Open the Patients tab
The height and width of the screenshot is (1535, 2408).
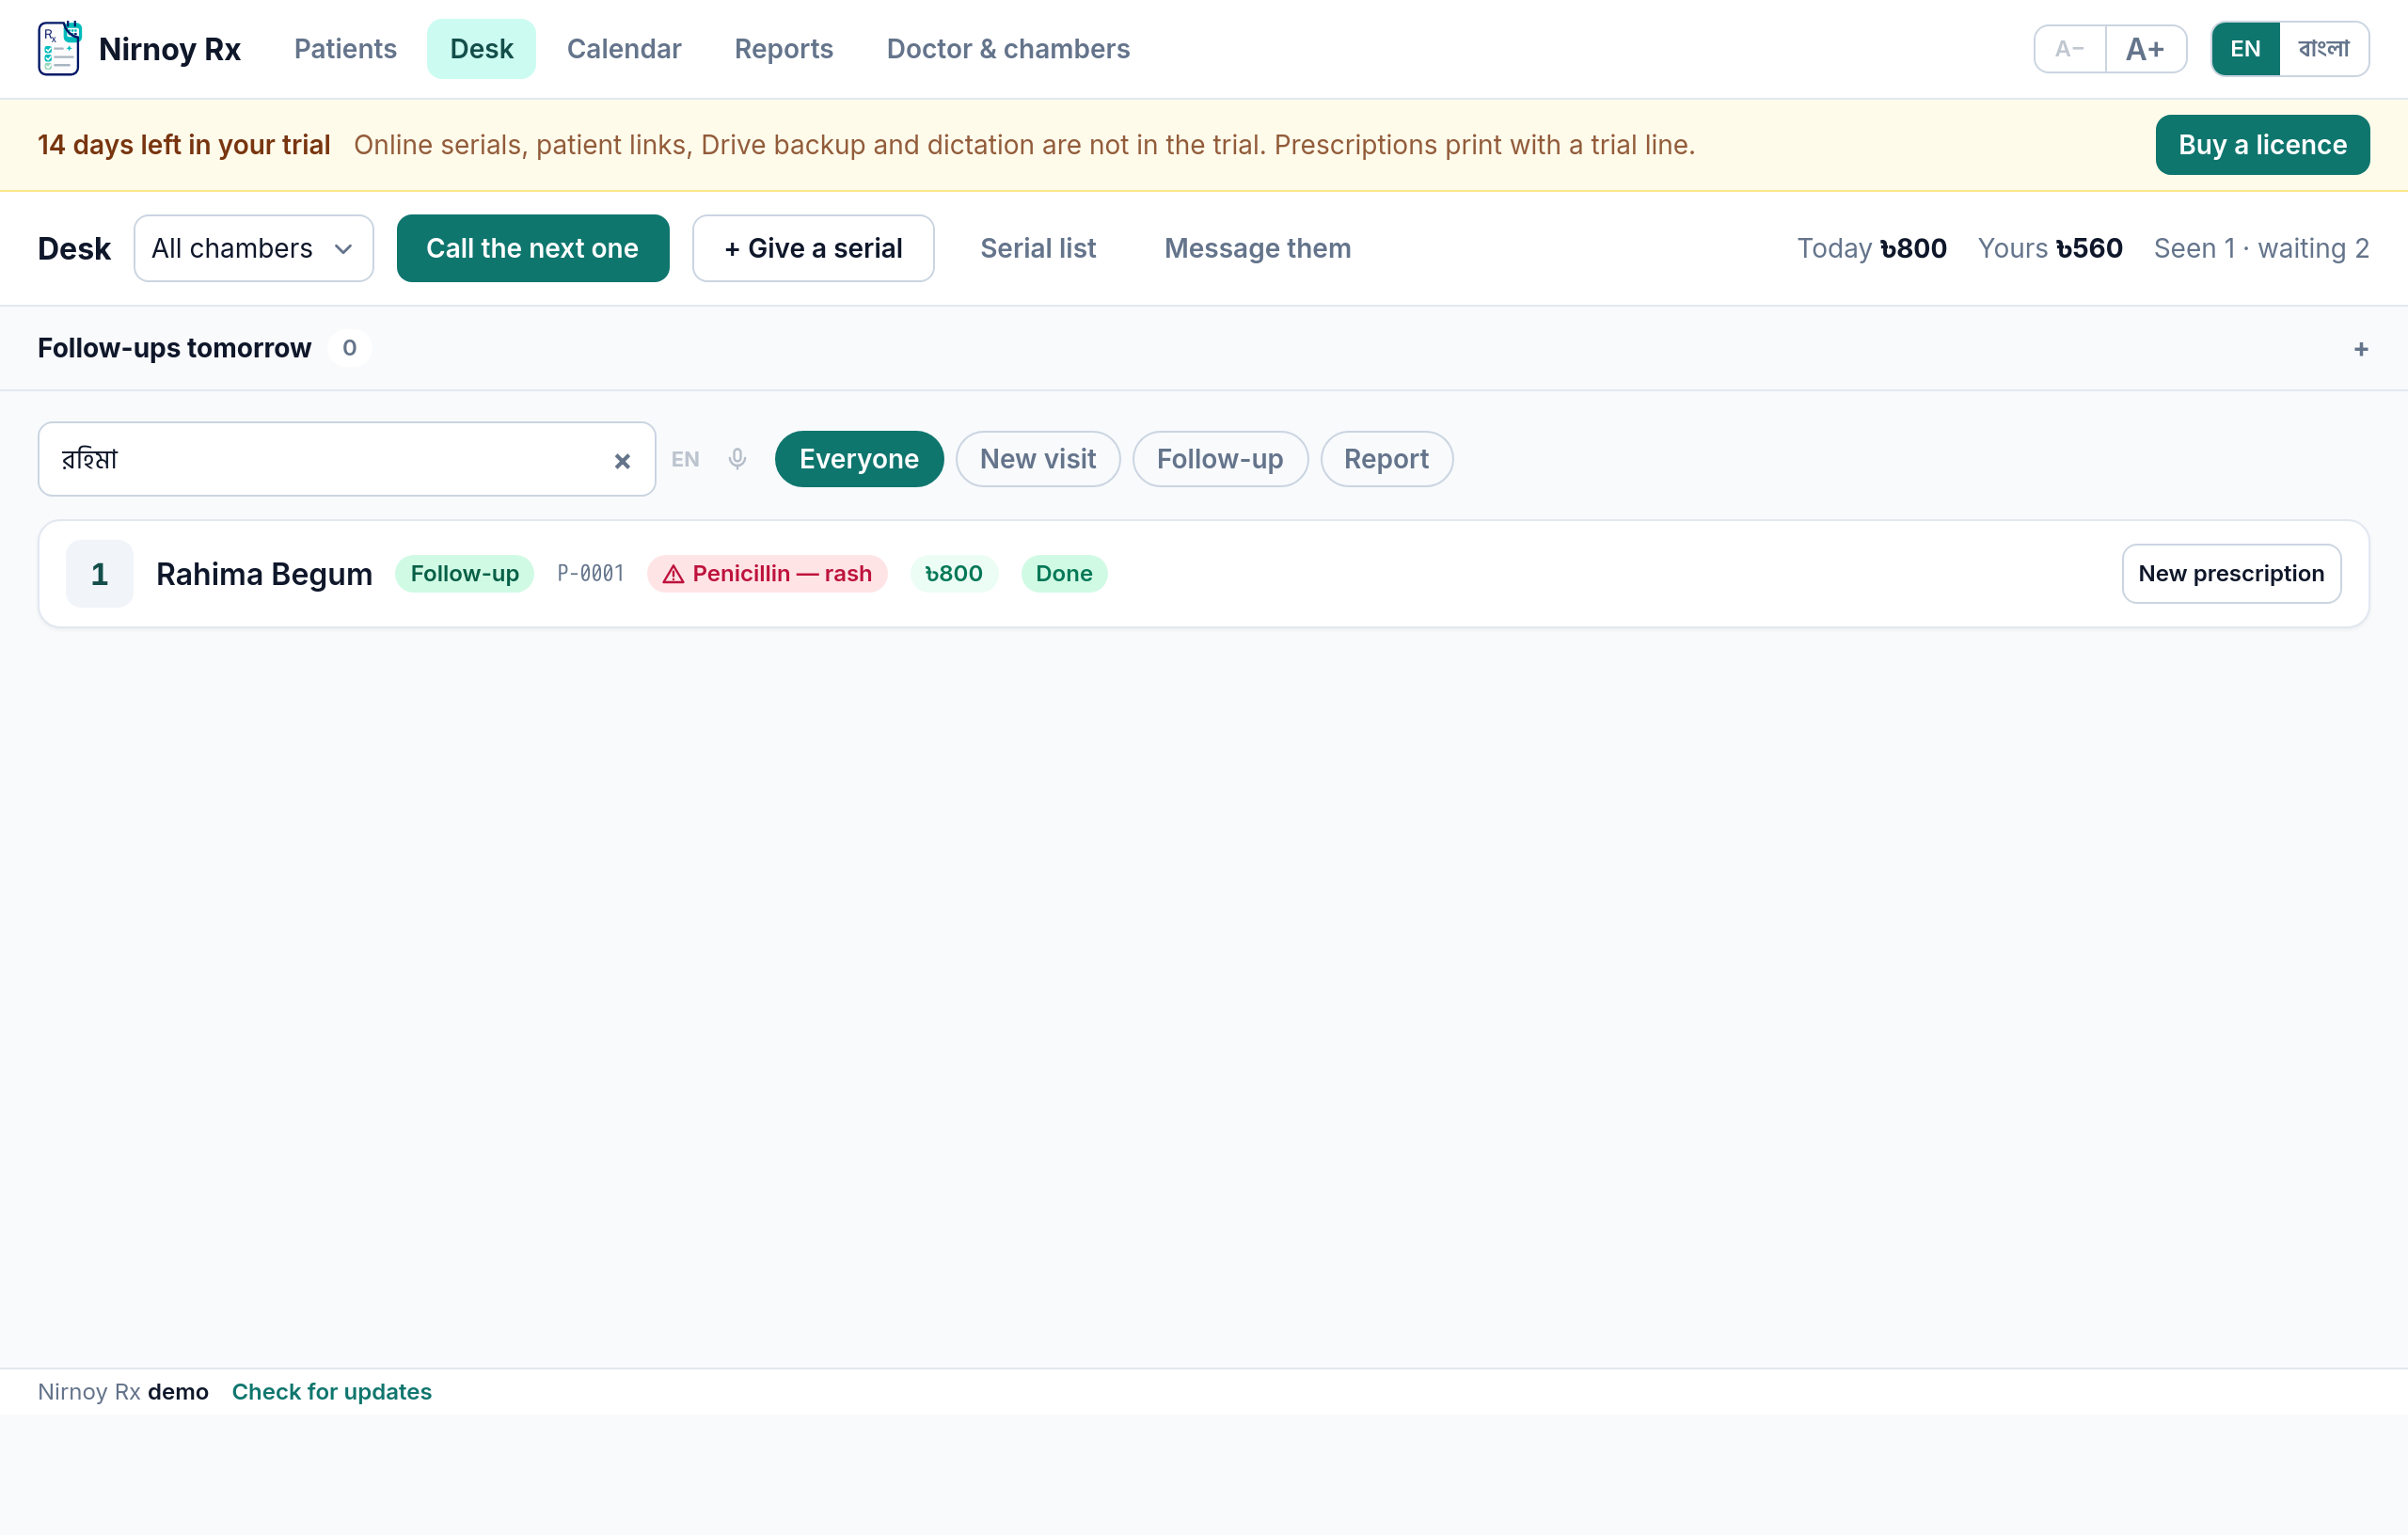coord(345,49)
